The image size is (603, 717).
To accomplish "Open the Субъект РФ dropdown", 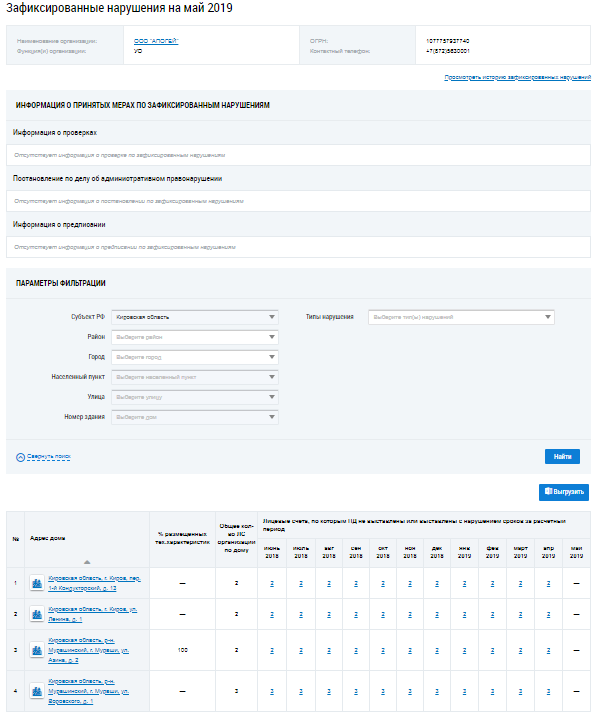I will [194, 317].
